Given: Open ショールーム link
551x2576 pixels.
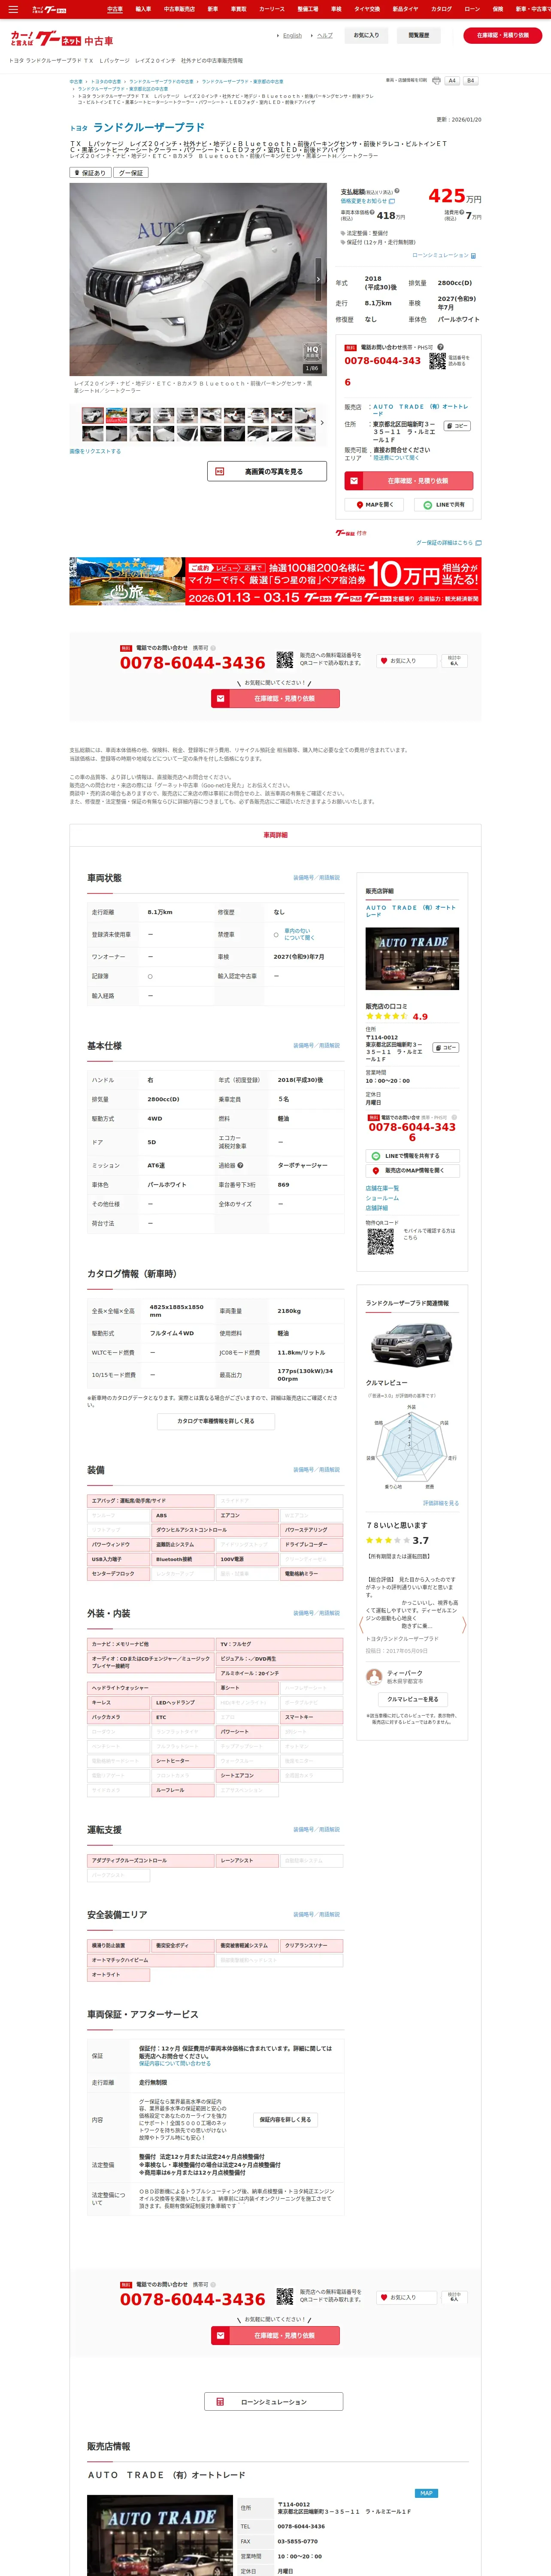Looking at the screenshot, I should [382, 1198].
